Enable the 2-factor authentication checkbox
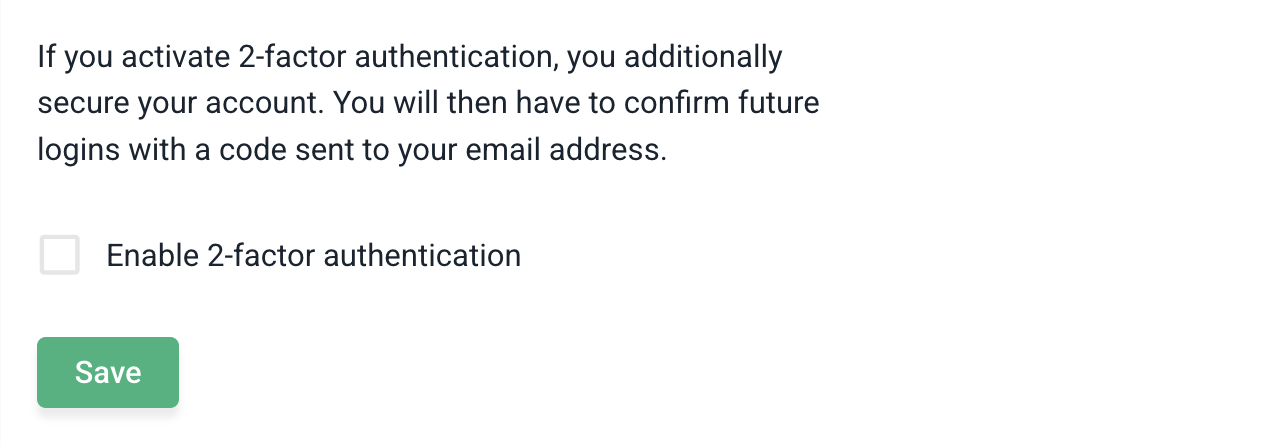 (x=60, y=255)
